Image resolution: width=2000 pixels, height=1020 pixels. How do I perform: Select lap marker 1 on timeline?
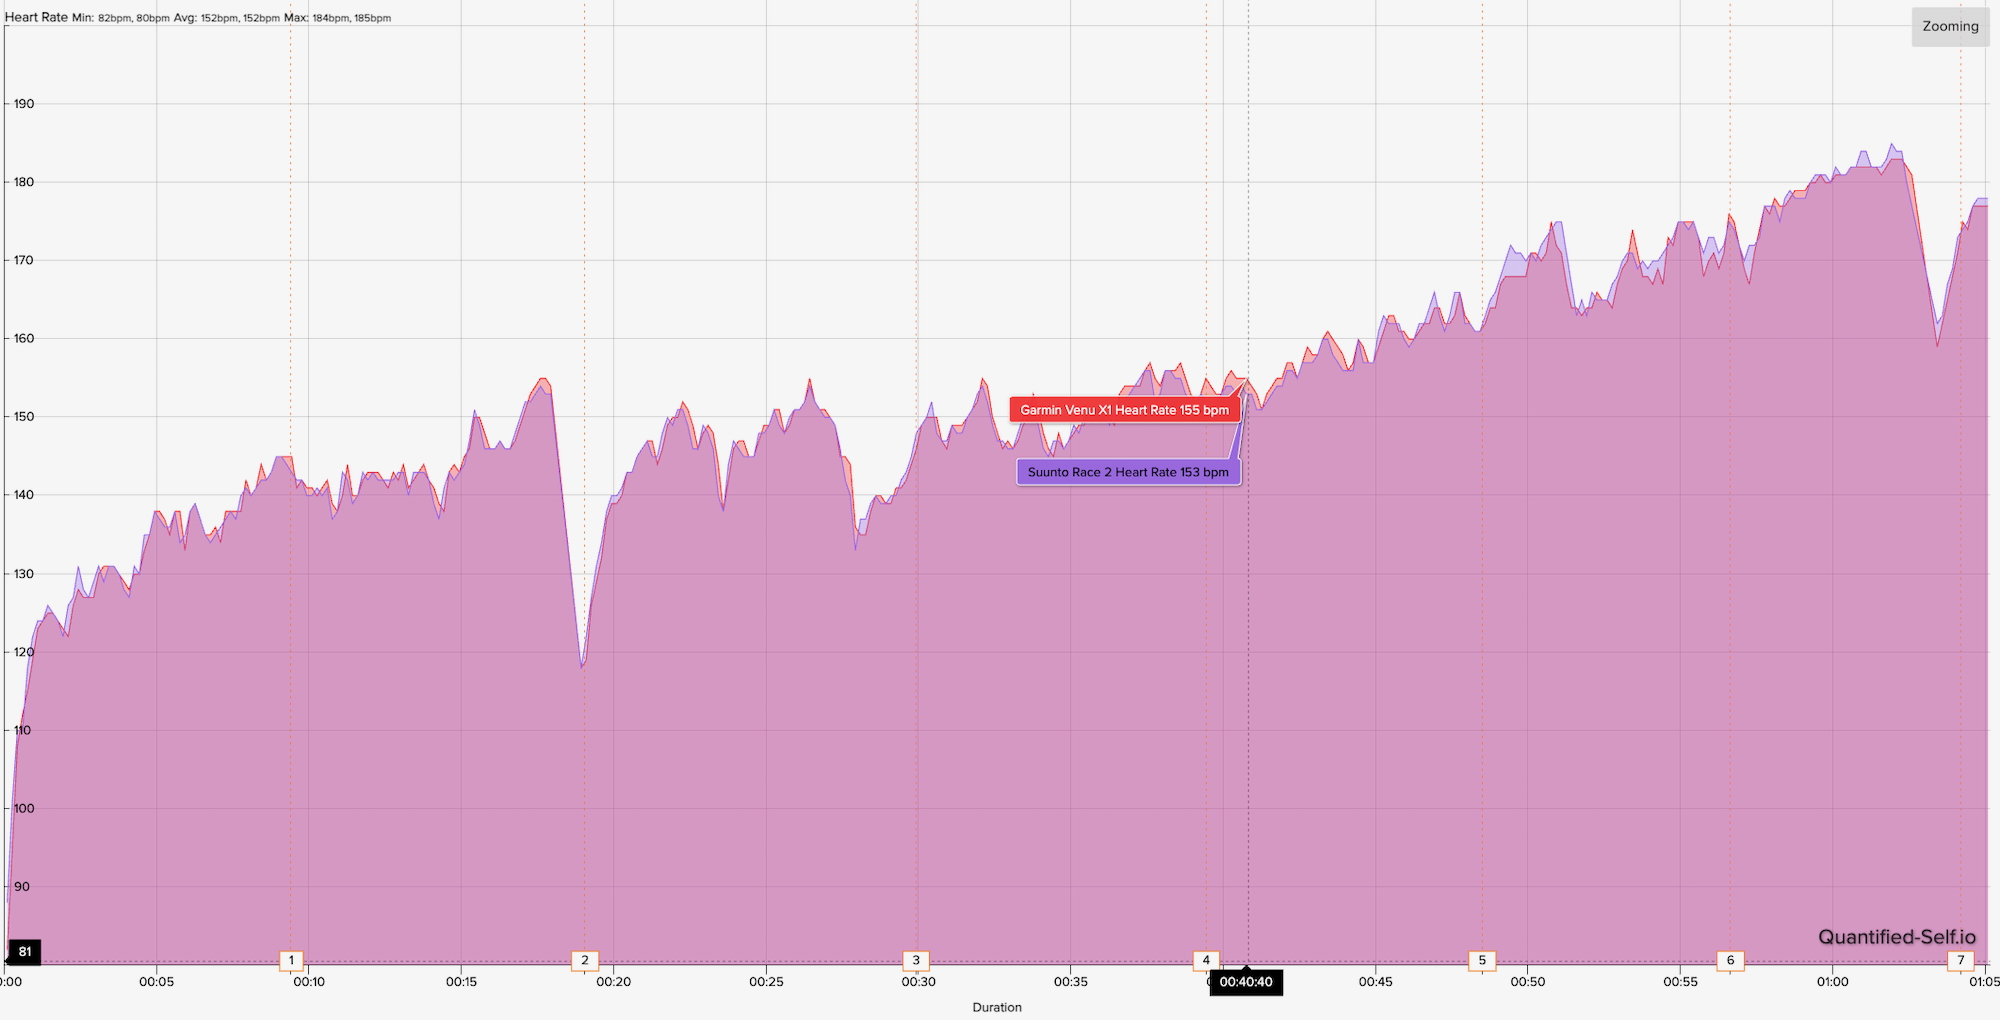[291, 960]
